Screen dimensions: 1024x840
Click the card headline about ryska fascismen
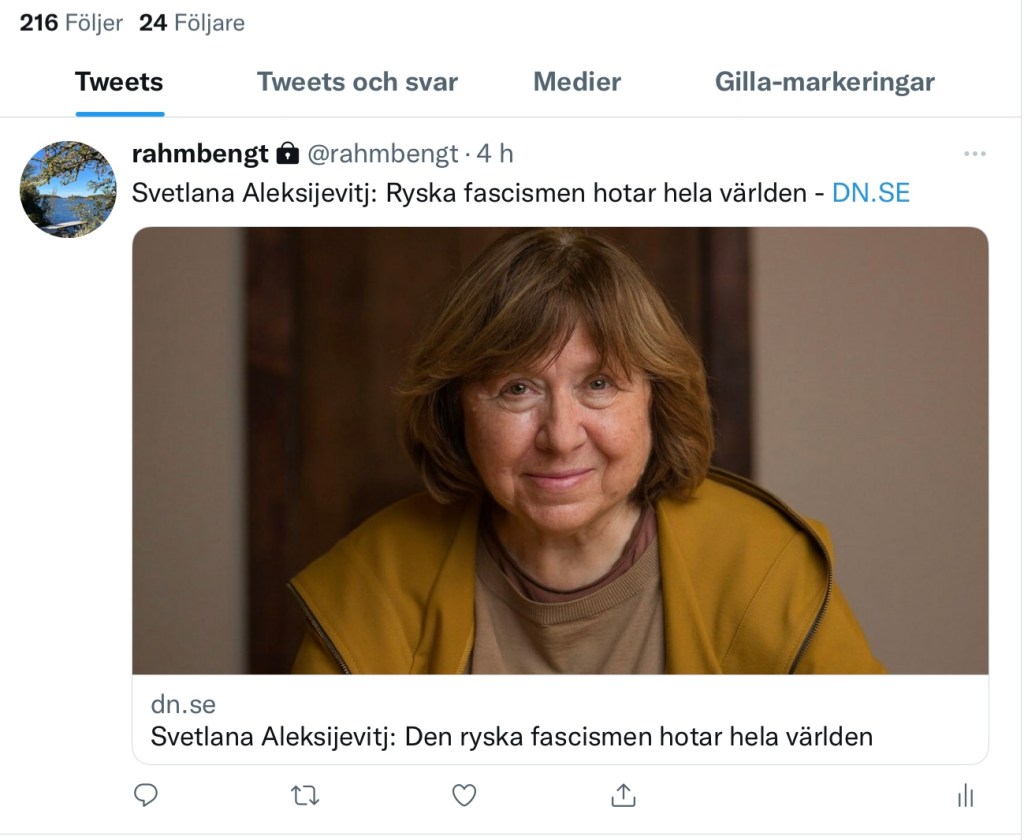pos(512,737)
